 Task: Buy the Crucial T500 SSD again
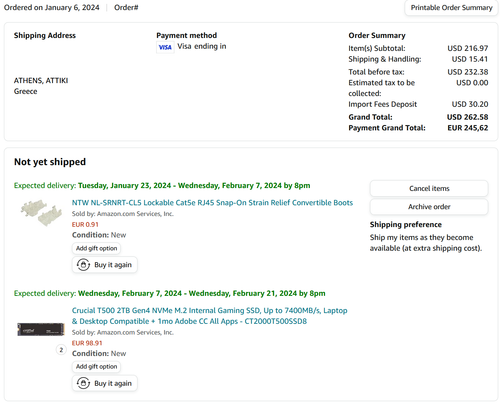(105, 383)
